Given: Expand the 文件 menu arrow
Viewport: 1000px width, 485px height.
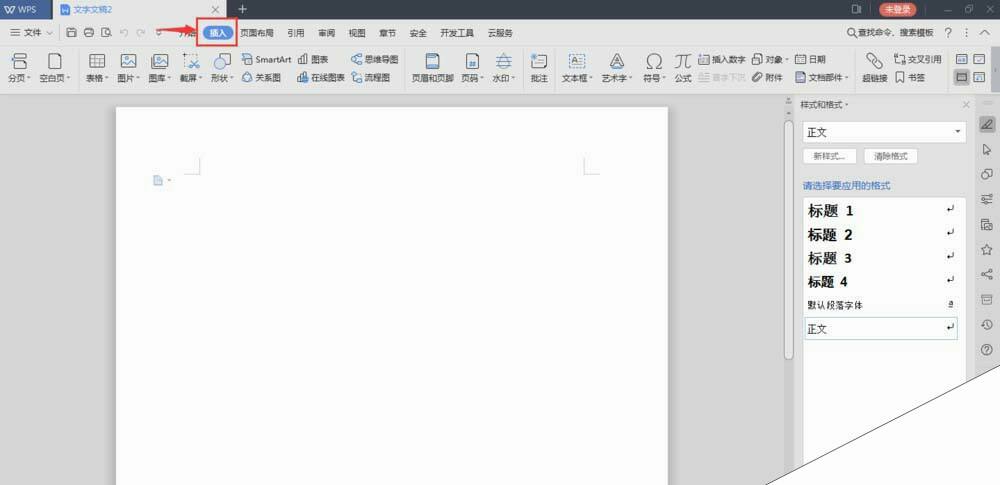Looking at the screenshot, I should tap(50, 33).
